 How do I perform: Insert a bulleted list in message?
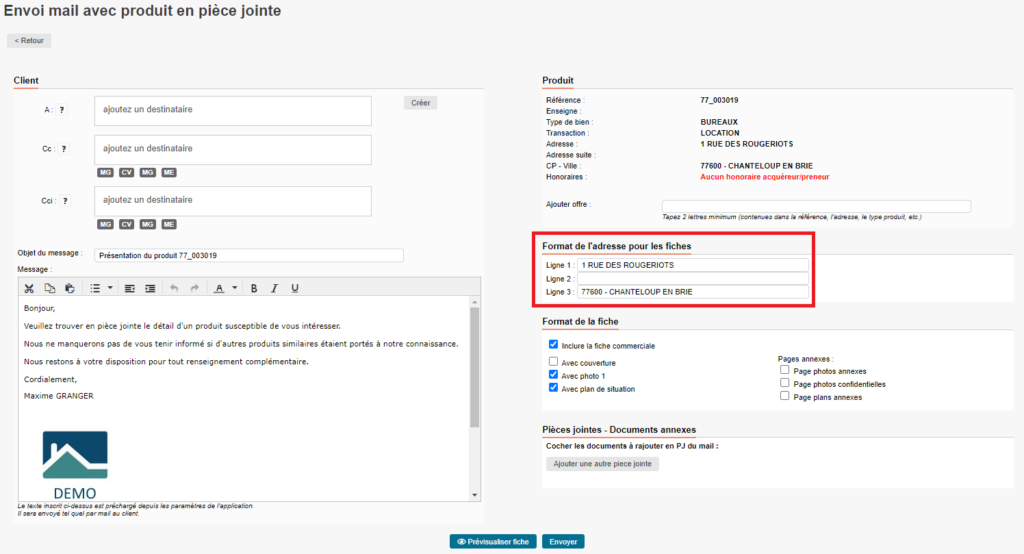coord(95,288)
